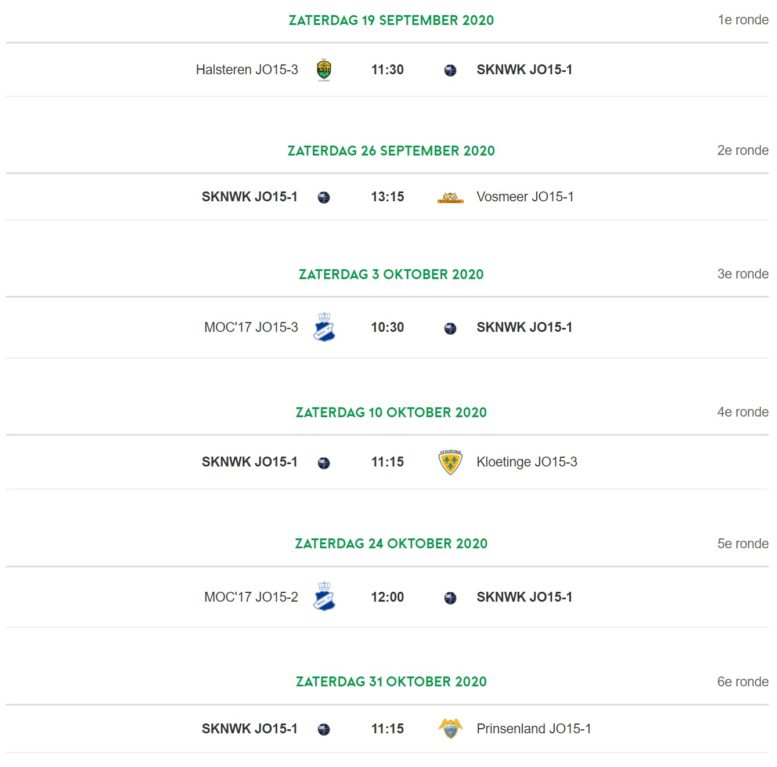Click the 10:30 kickoff time
This screenshot has width=777, height=767.
point(388,327)
